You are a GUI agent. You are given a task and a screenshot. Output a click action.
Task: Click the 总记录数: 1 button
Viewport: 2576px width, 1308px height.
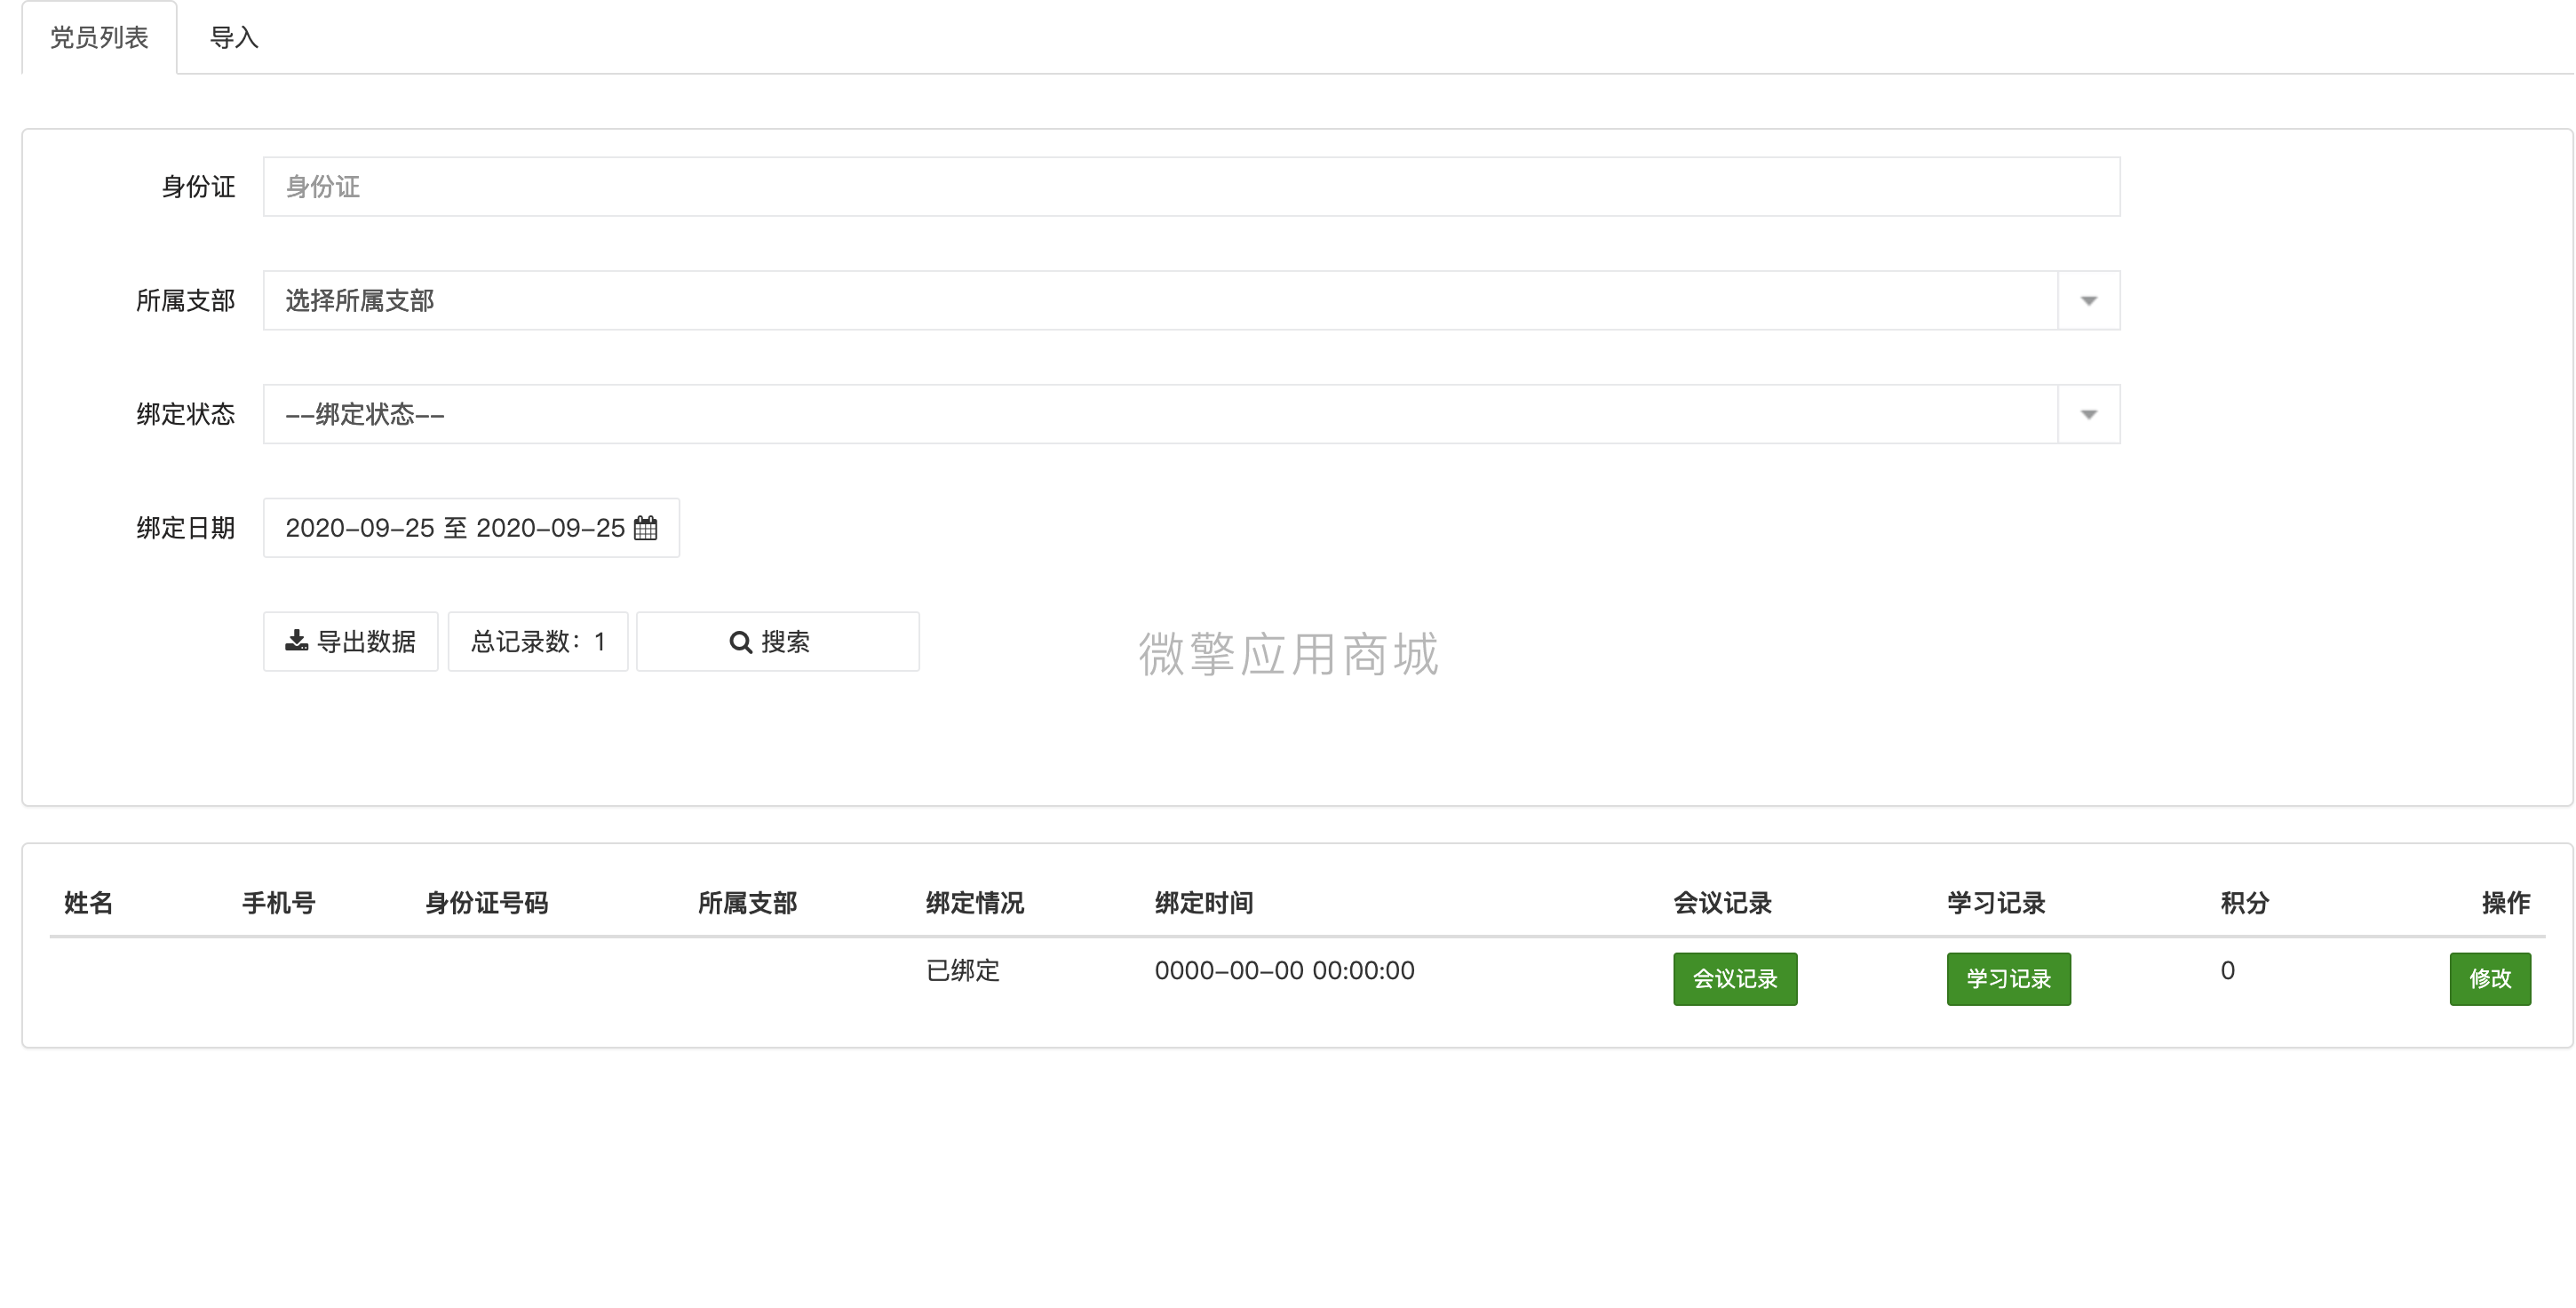tap(538, 642)
